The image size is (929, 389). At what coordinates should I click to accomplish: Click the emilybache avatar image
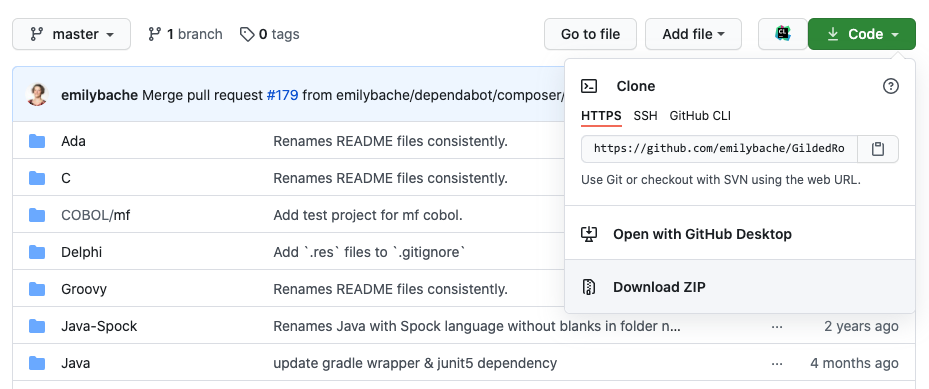37,95
